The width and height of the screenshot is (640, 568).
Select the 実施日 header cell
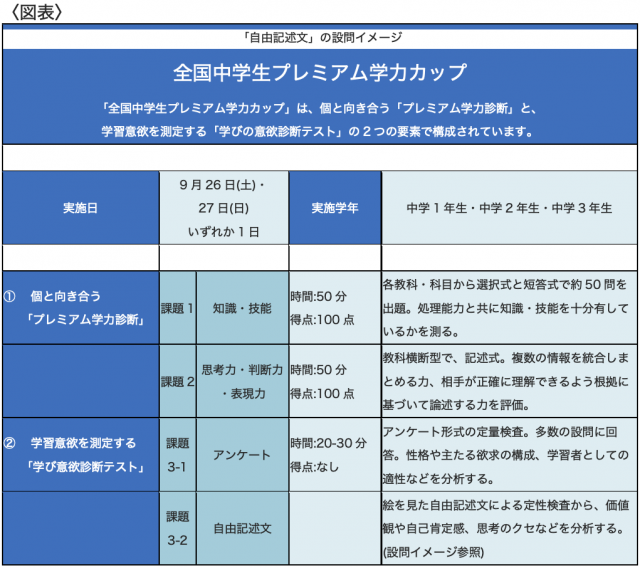81,209
